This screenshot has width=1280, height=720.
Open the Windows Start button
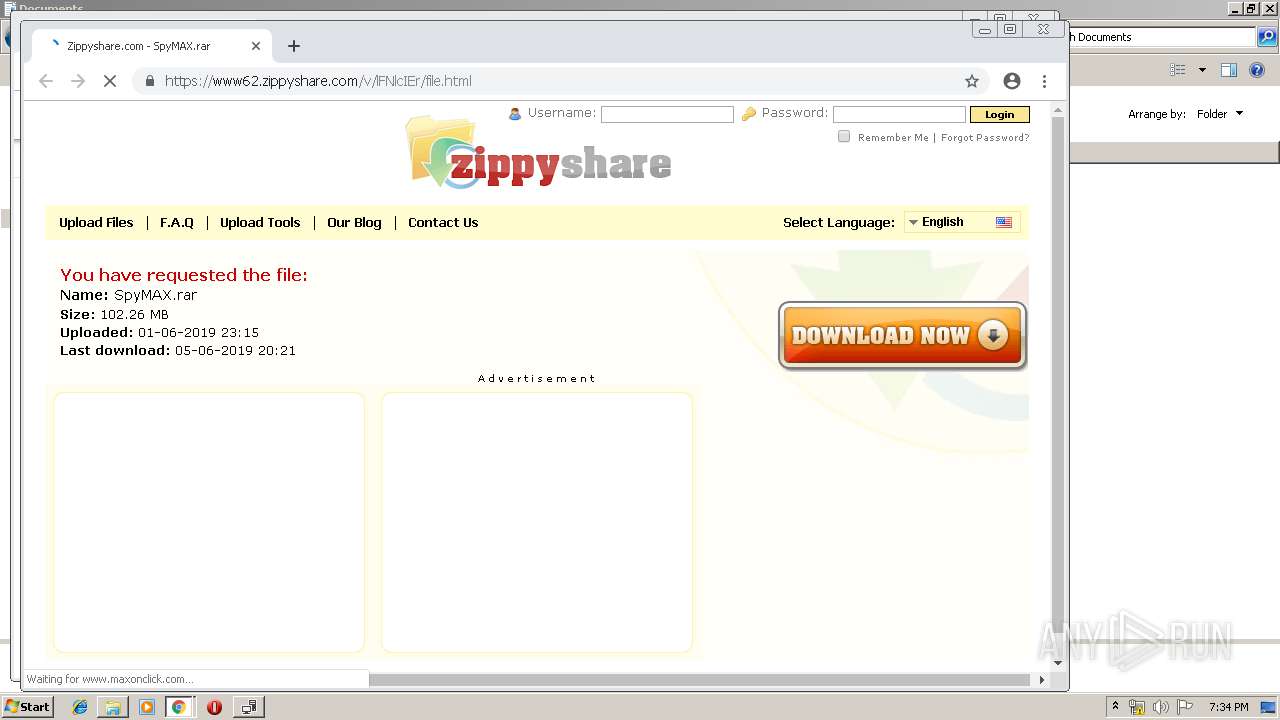[27, 707]
